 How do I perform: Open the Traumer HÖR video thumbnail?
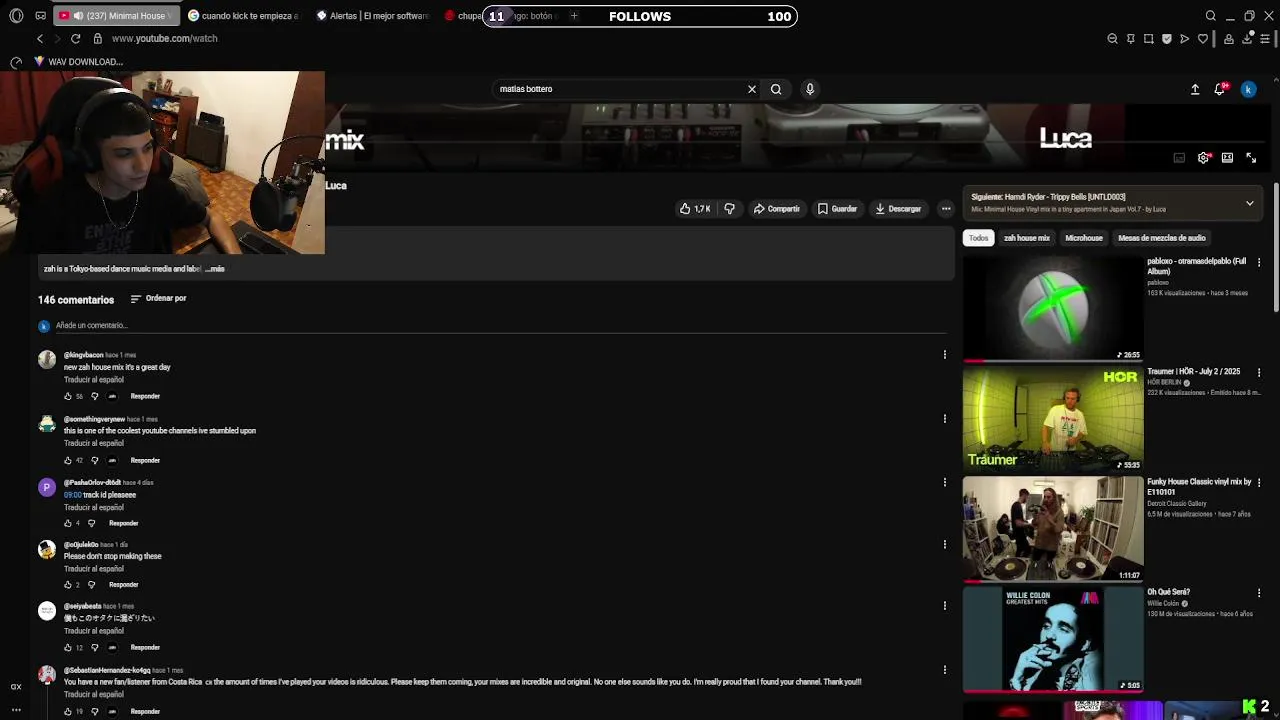pyautogui.click(x=1053, y=419)
